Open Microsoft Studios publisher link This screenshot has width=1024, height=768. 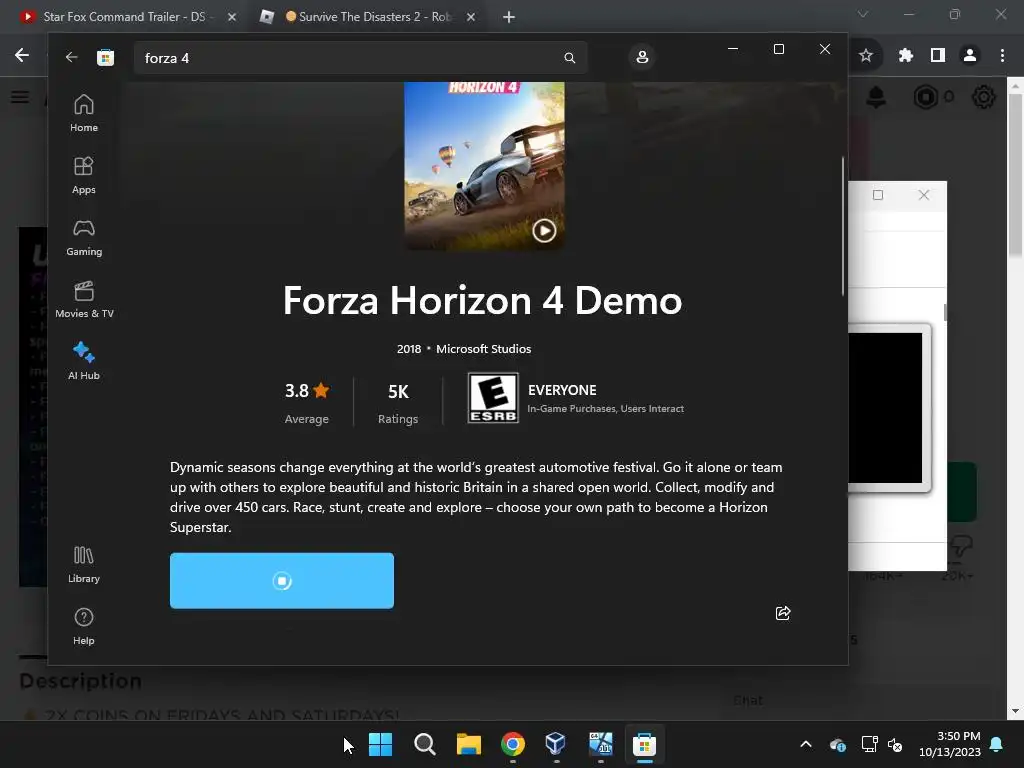pos(483,349)
